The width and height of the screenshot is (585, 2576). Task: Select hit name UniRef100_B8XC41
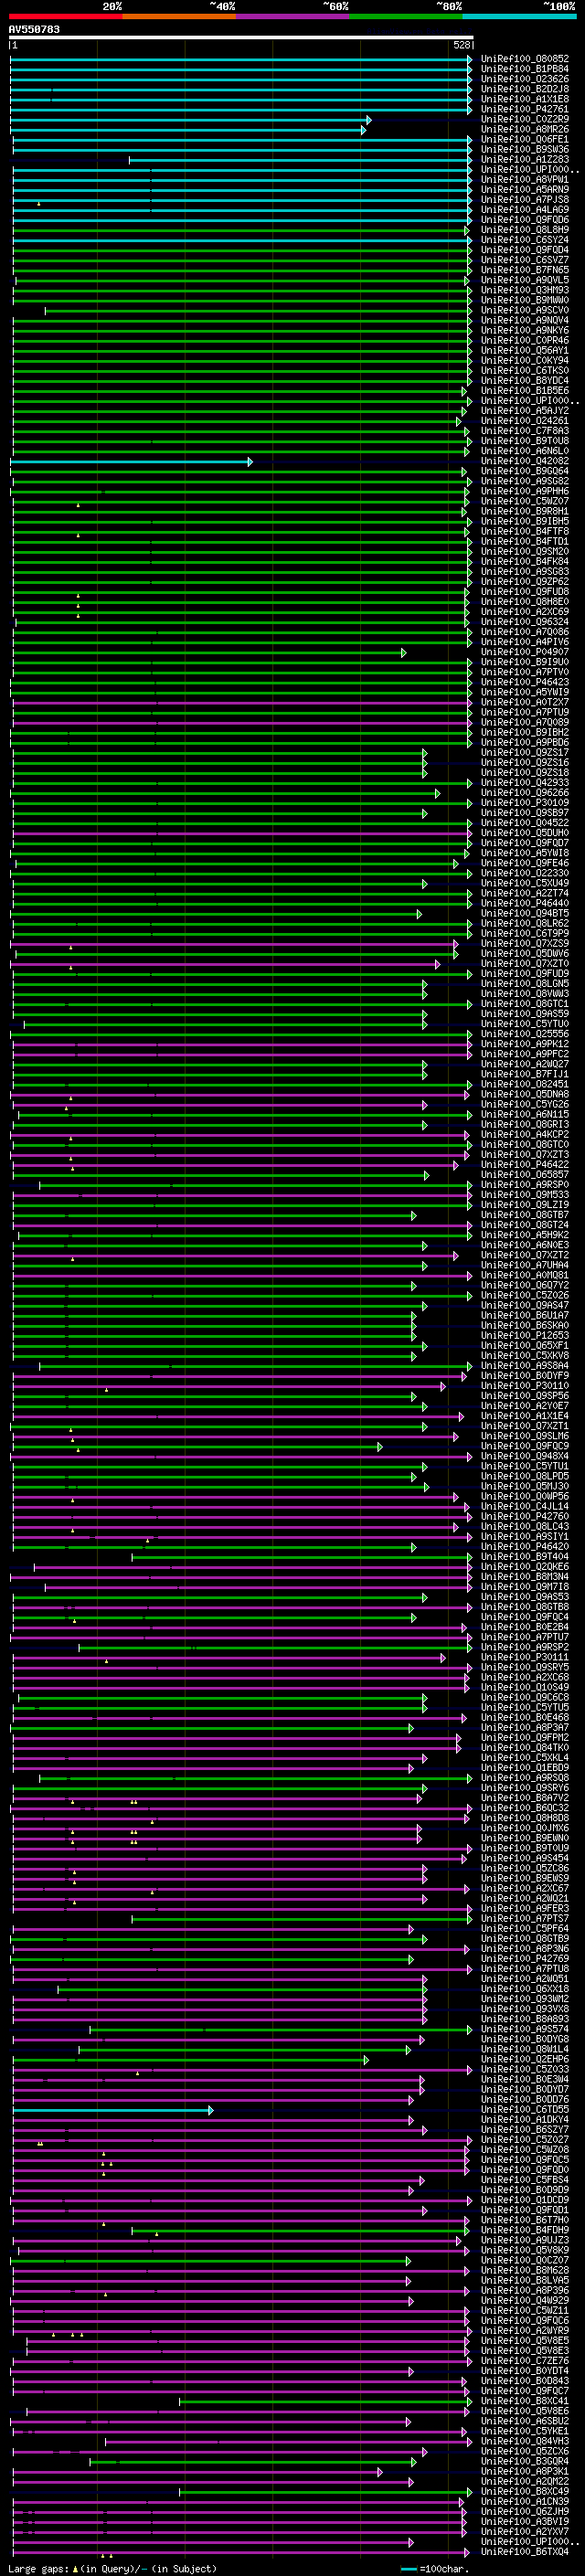click(525, 2401)
